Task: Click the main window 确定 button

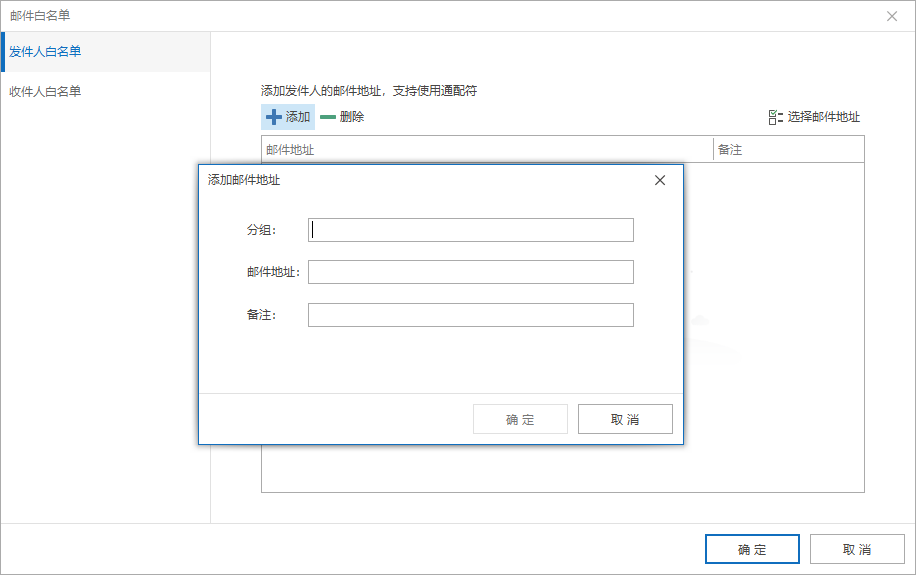Action: click(752, 549)
